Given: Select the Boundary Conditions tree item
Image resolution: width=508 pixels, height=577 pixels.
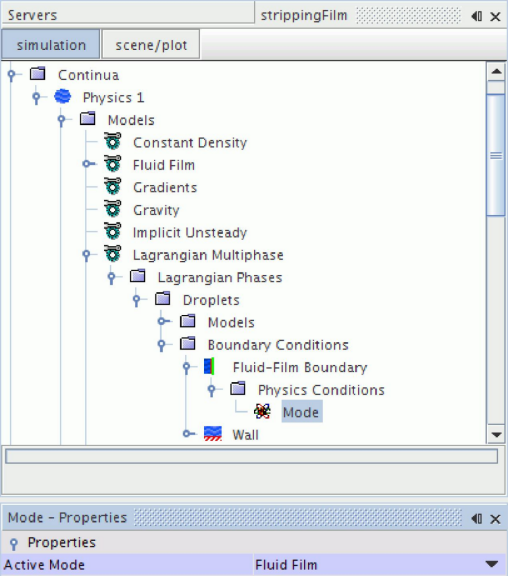Looking at the screenshot, I should [x=278, y=345].
